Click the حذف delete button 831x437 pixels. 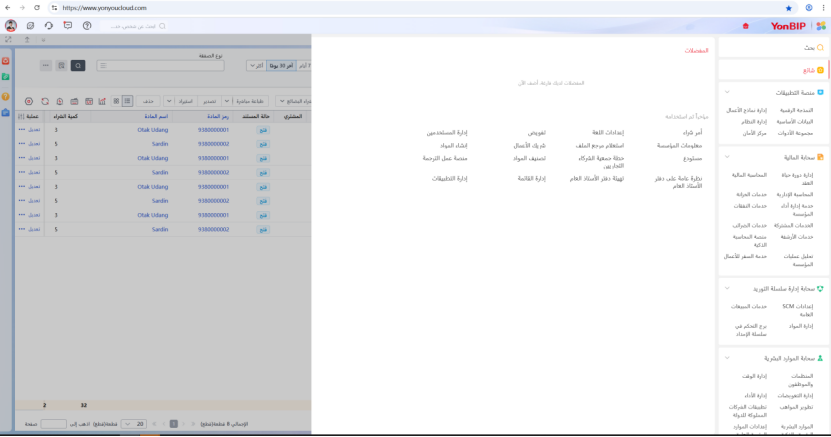148,101
